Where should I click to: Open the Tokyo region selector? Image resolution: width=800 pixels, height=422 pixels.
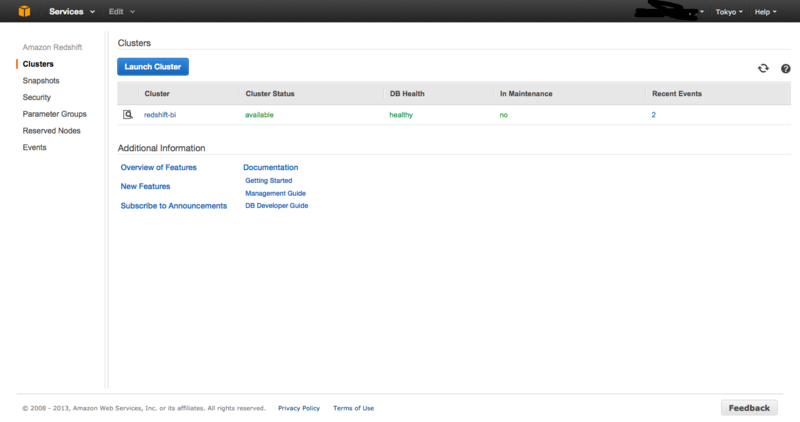click(x=729, y=12)
